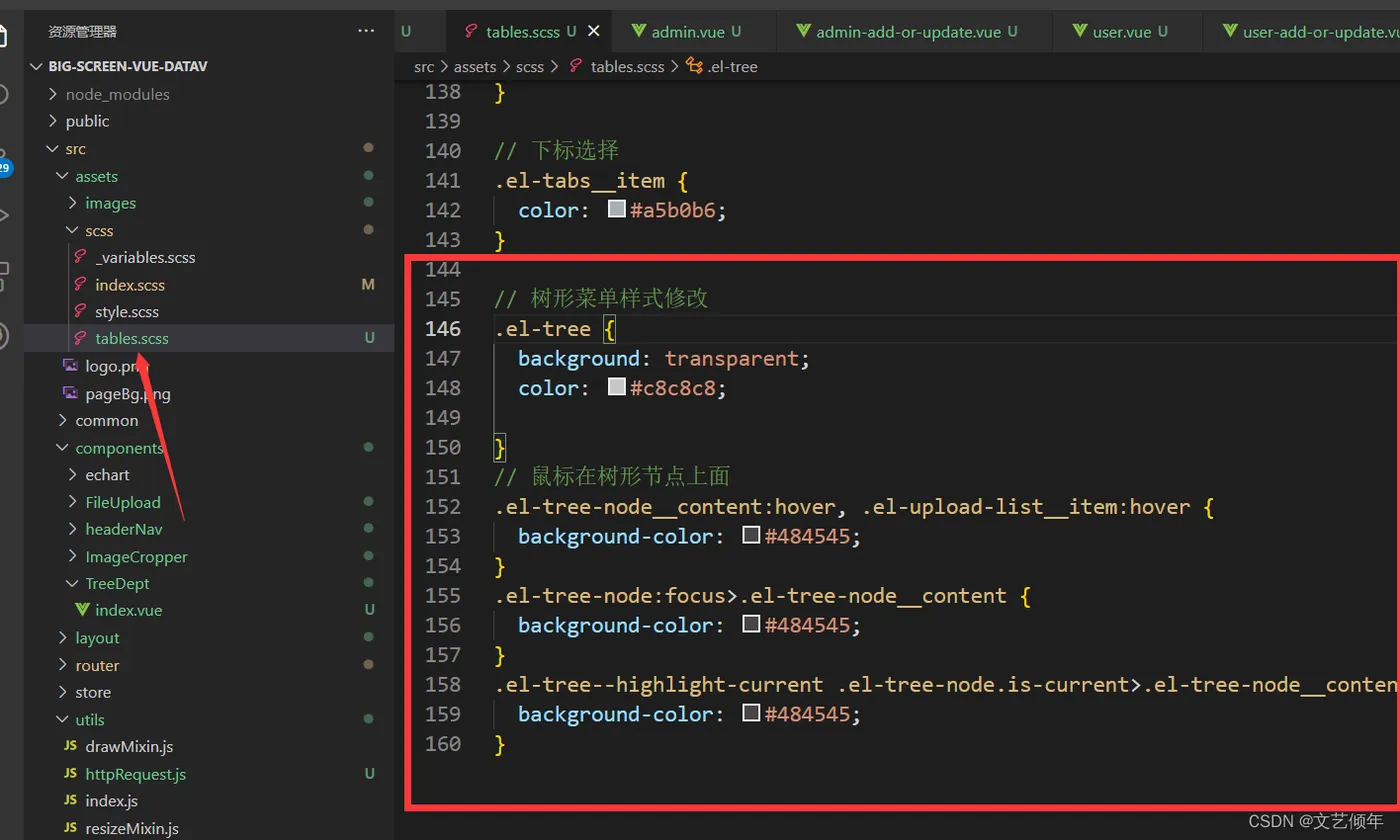The width and height of the screenshot is (1400, 840).
Task: Click the Vue icon beside index.vue in the tree
Action: click(82, 610)
